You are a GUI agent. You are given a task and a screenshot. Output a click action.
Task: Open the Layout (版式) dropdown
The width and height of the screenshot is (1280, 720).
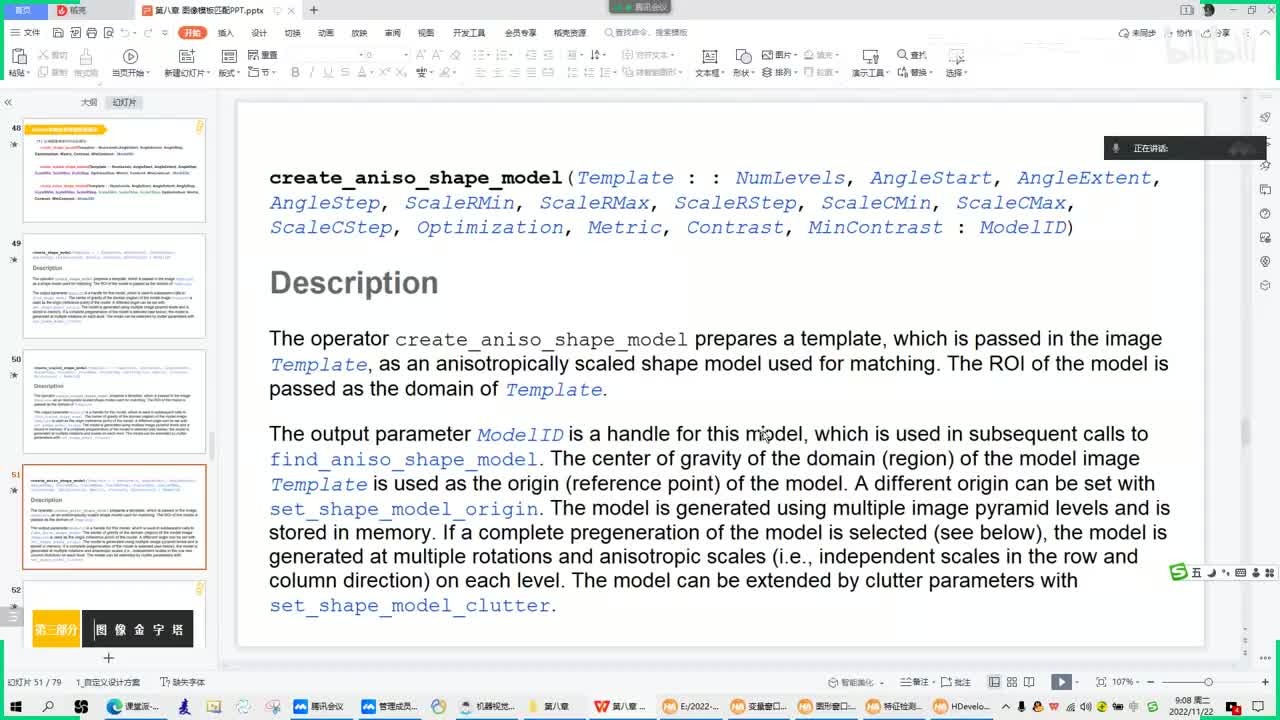click(x=229, y=73)
